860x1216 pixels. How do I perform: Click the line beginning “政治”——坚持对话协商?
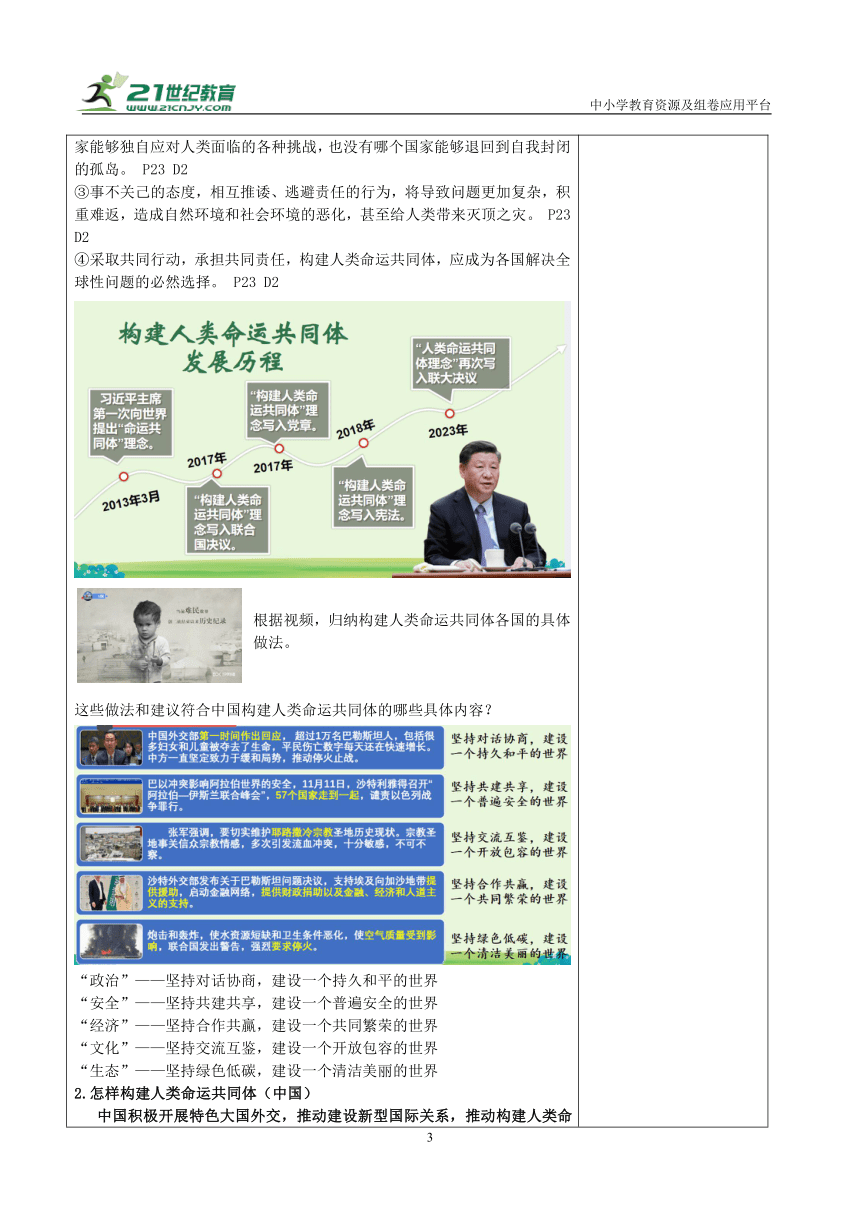[x=257, y=980]
